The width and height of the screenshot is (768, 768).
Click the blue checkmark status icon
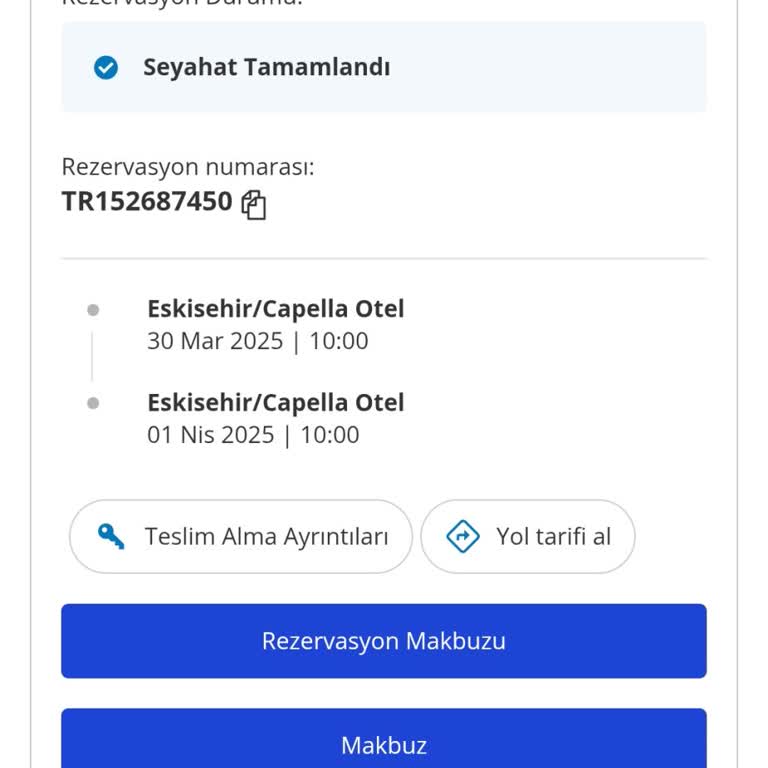(106, 68)
